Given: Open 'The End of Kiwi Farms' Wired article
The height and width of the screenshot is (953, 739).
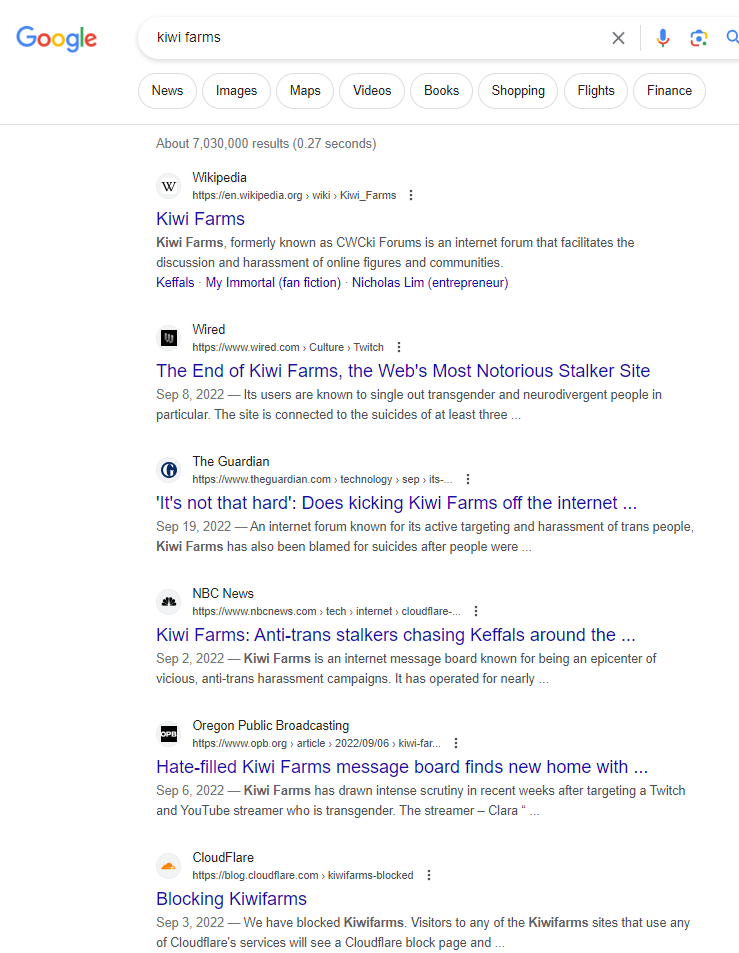Looking at the screenshot, I should (403, 371).
